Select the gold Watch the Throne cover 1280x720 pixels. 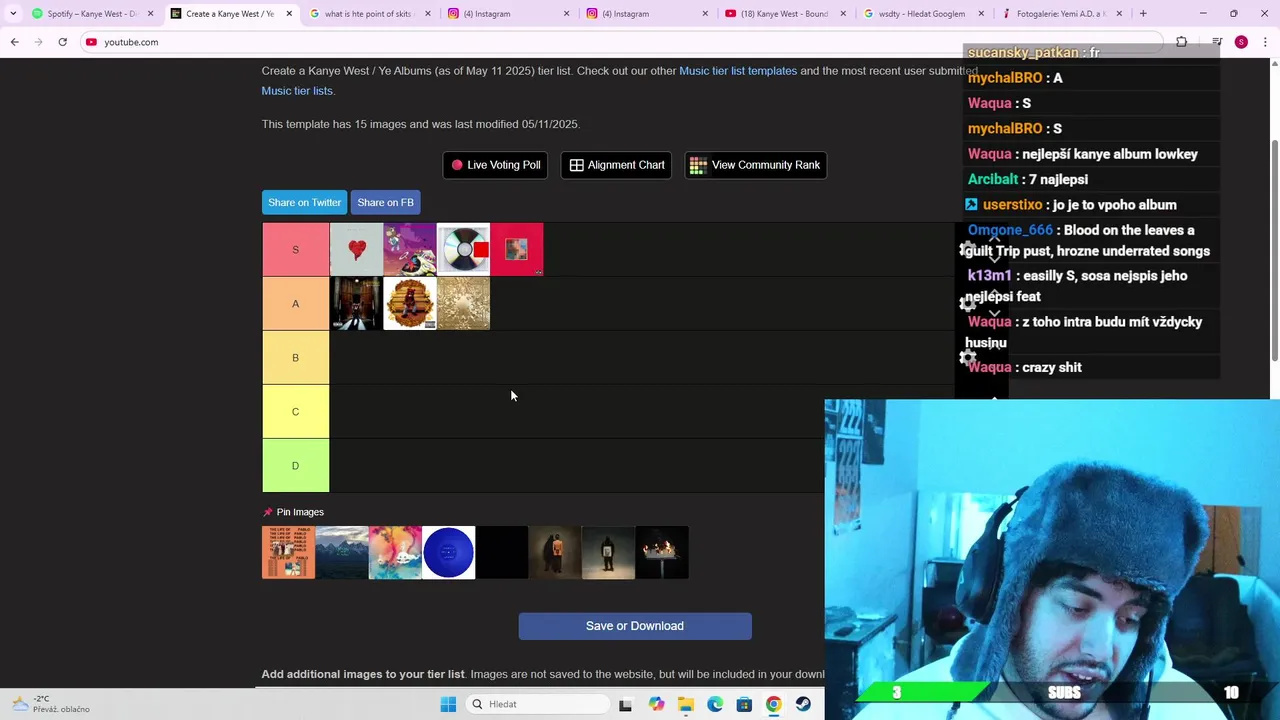click(463, 303)
